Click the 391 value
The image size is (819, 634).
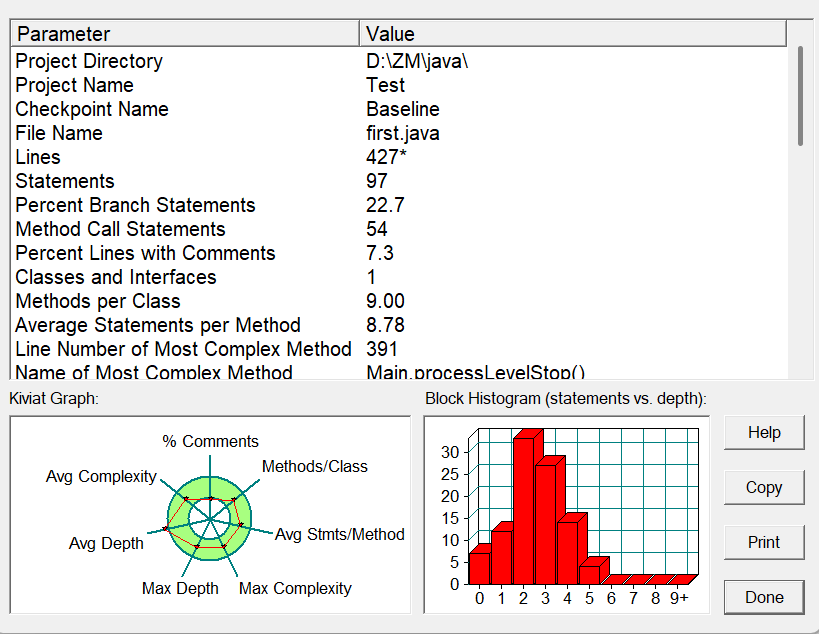382,349
